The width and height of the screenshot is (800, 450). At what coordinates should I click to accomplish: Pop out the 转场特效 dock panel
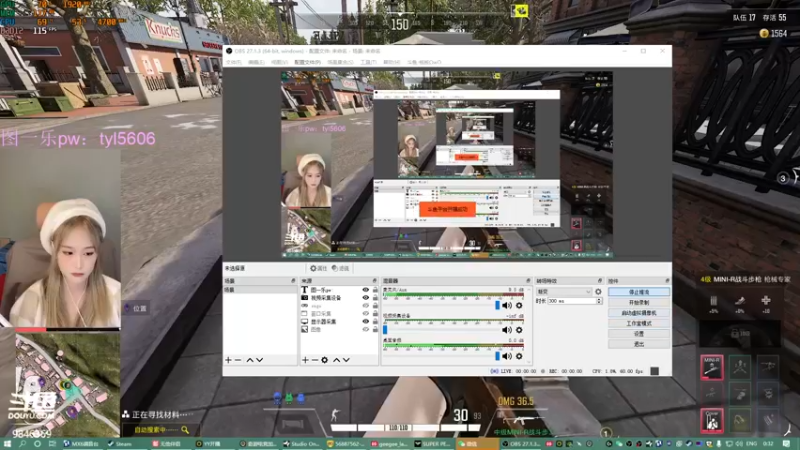[x=600, y=281]
